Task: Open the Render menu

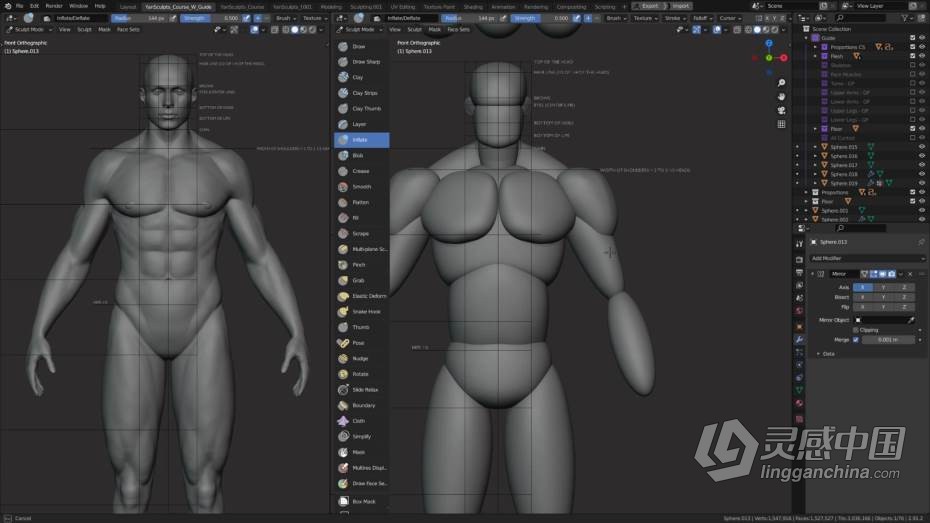Action: pyautogui.click(x=54, y=6)
